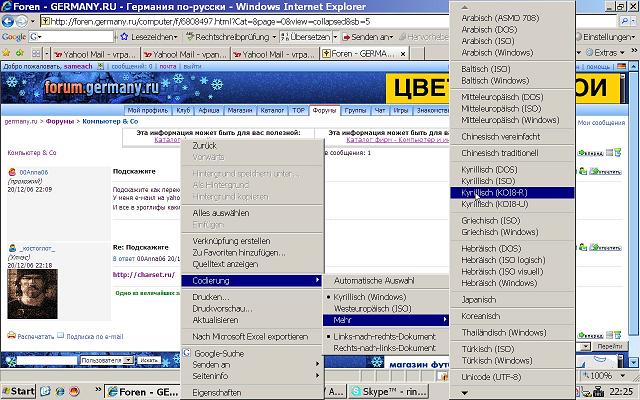Choose Rechts-nach-links-Dokument option
640x400 pixels.
(386, 348)
